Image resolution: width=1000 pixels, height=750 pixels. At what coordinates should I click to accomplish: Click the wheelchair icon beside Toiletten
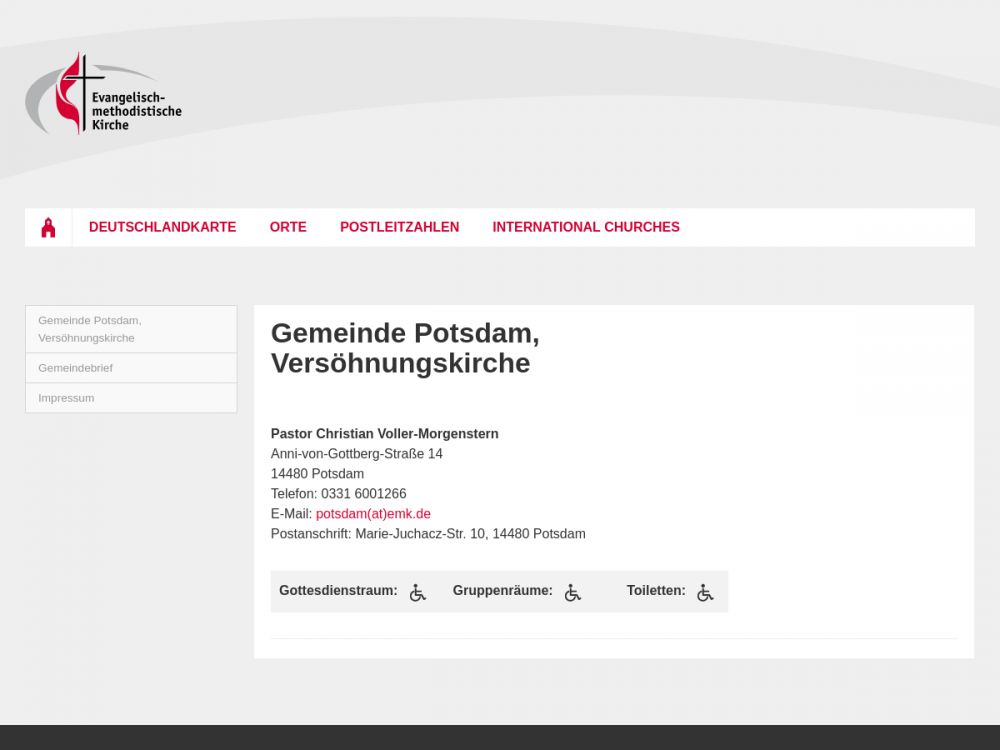click(x=705, y=592)
